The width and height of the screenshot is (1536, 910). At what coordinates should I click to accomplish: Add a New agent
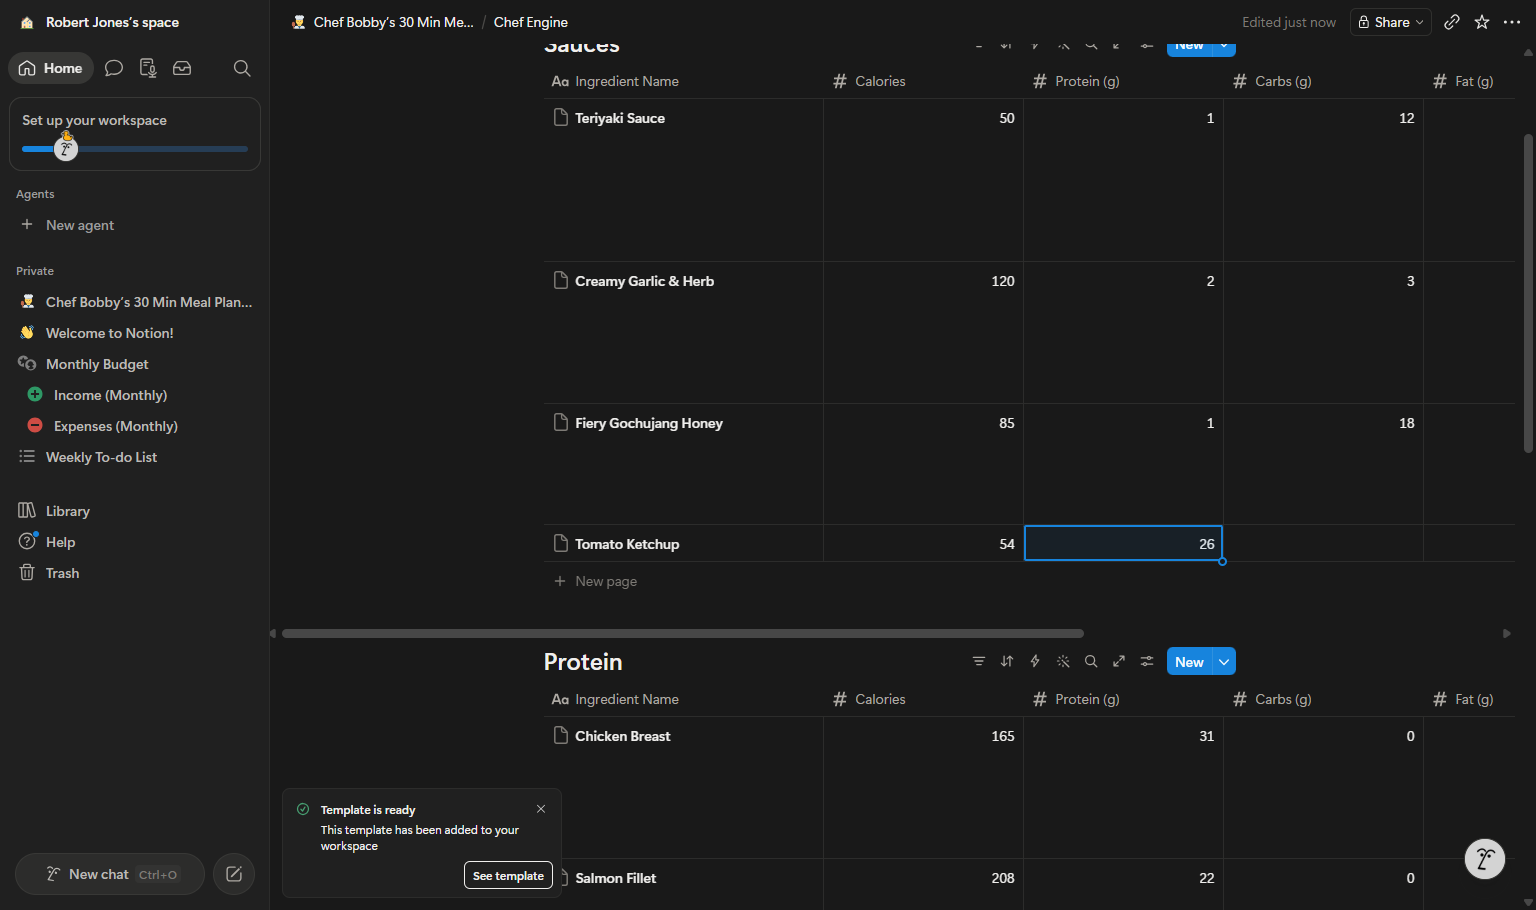tap(135, 225)
